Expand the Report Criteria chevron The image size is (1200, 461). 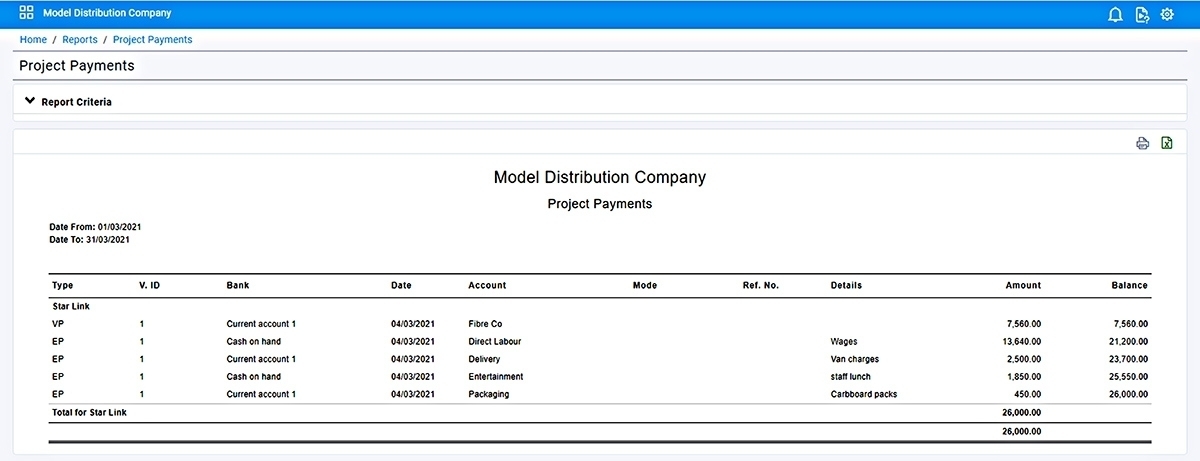(x=30, y=101)
